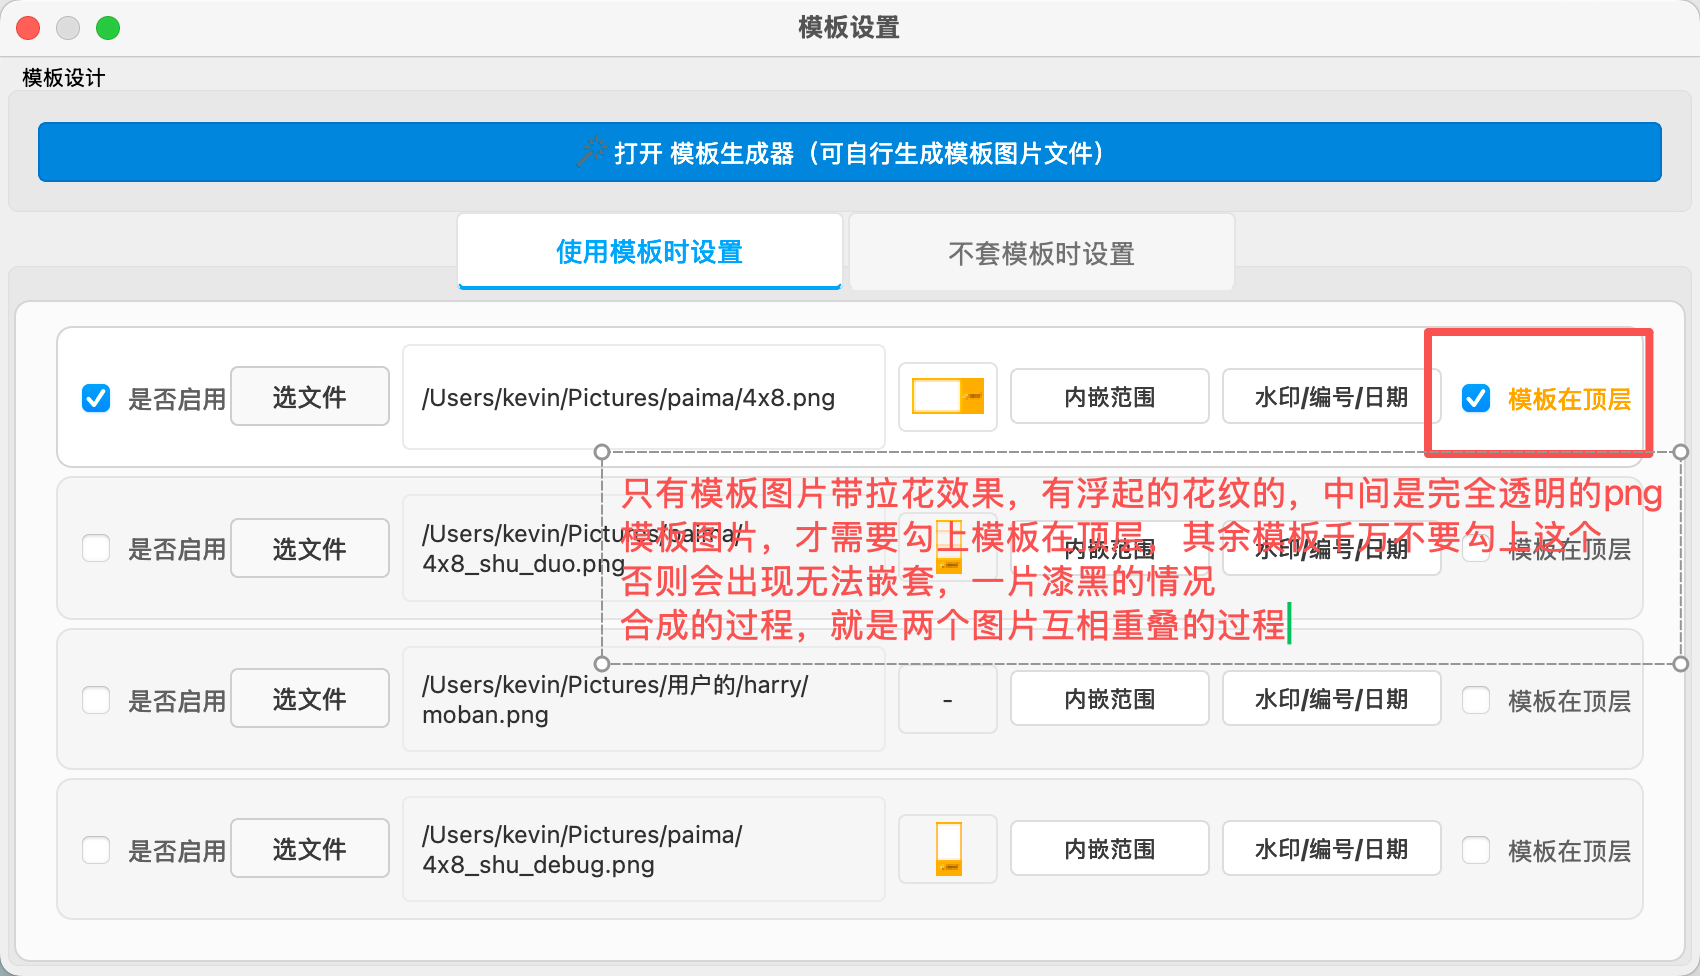
Task: Enable the 4x8_shu_debug.png template row checkbox
Action: 96,850
